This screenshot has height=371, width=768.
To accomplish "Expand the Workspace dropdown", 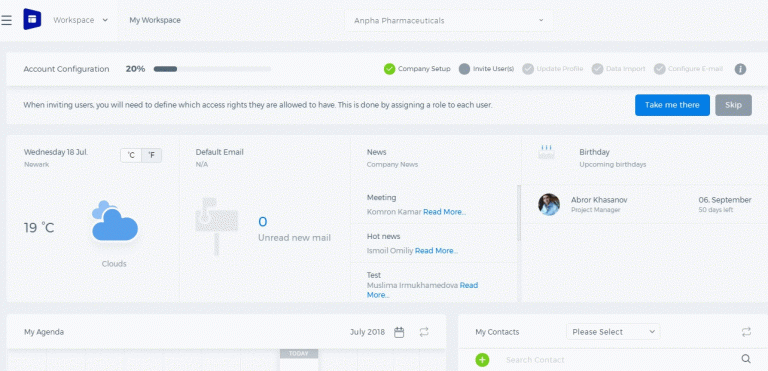I will point(80,20).
